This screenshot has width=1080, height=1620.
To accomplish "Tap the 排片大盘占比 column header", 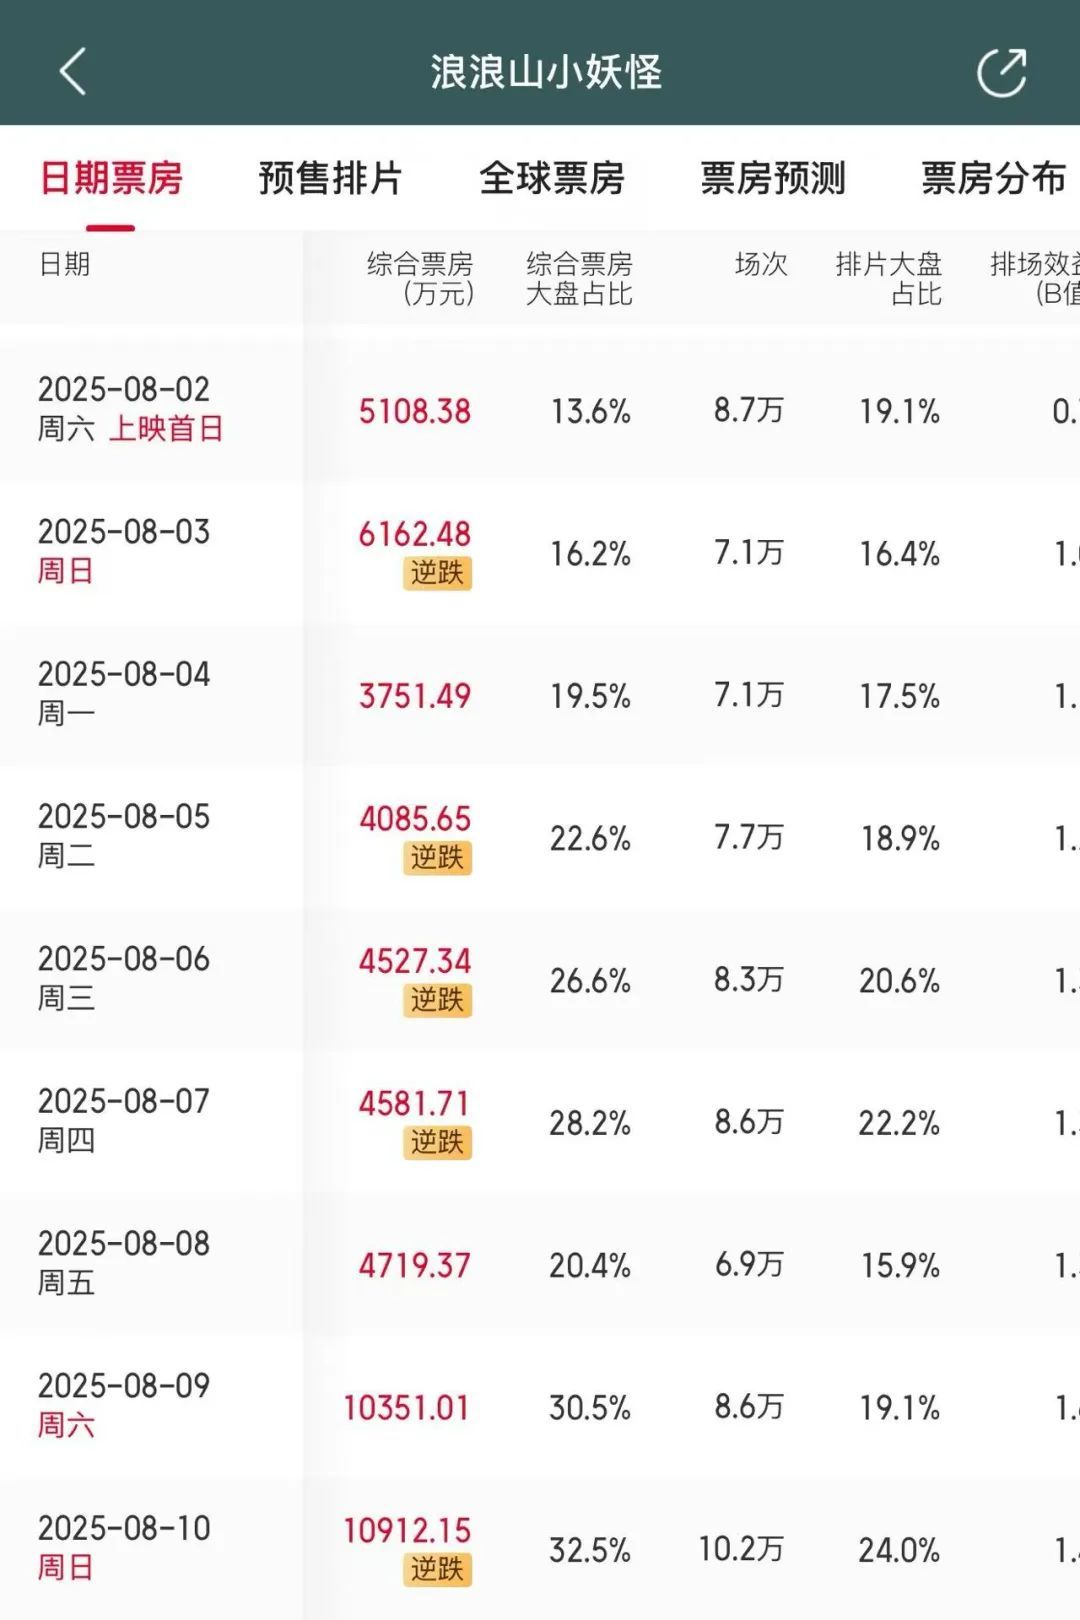I will click(x=889, y=278).
